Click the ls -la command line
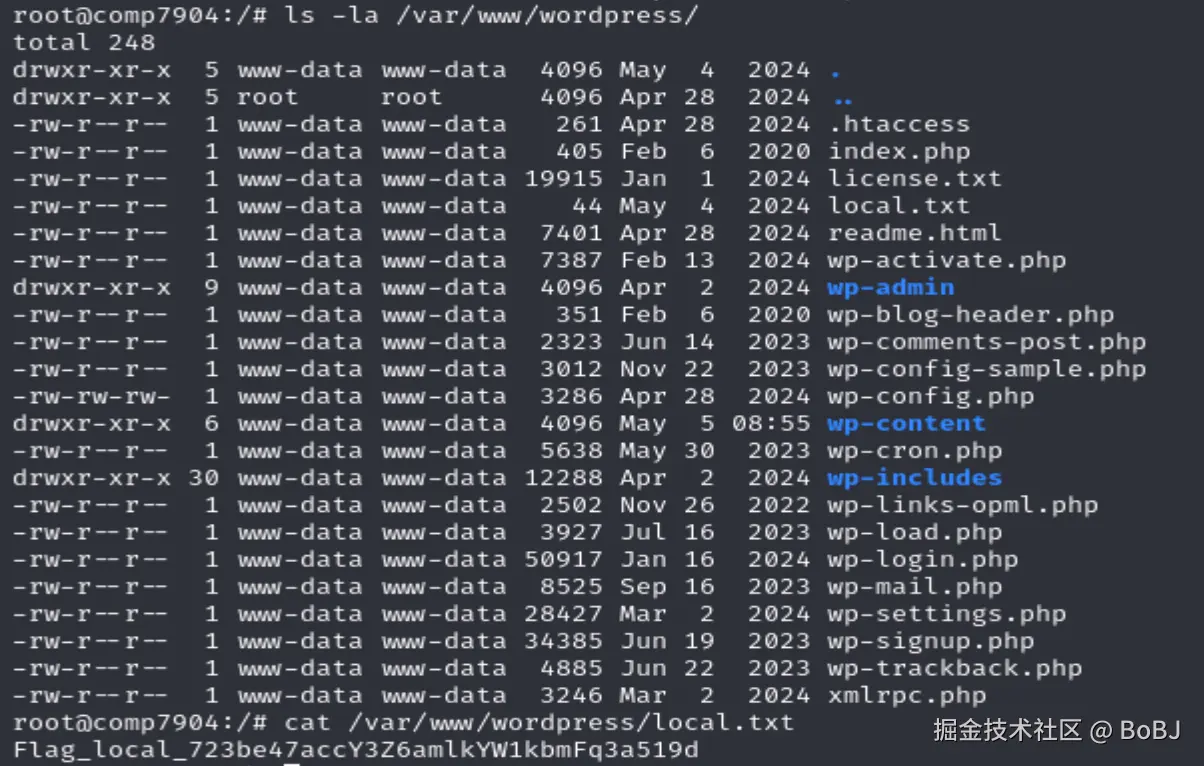The height and width of the screenshot is (766, 1204). pyautogui.click(x=355, y=16)
